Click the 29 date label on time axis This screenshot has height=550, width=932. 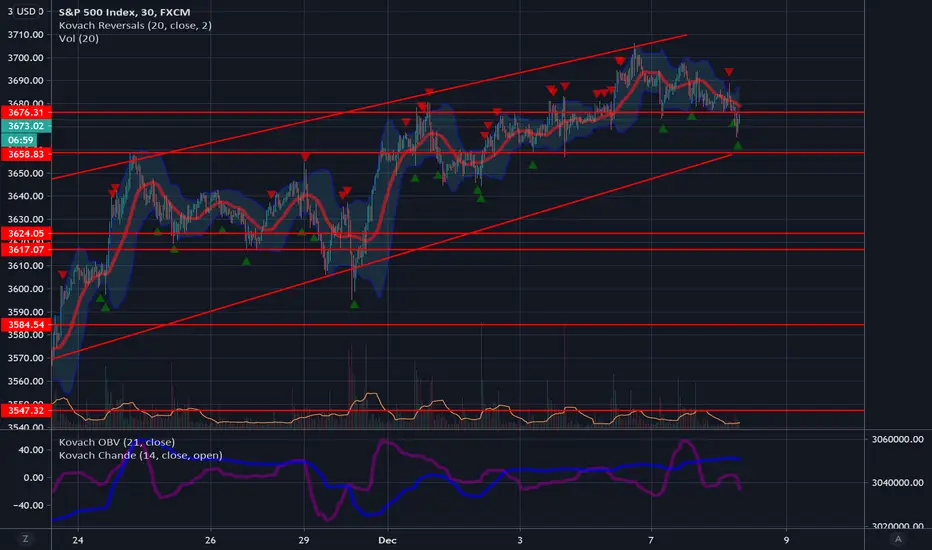pos(304,540)
